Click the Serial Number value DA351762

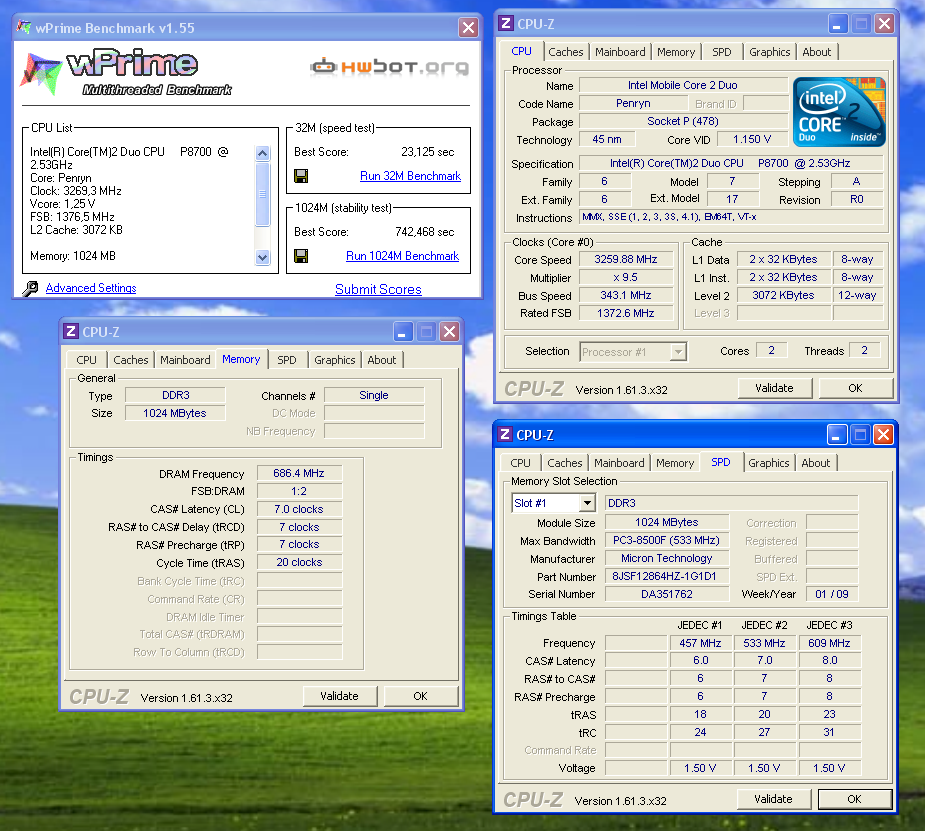point(667,594)
